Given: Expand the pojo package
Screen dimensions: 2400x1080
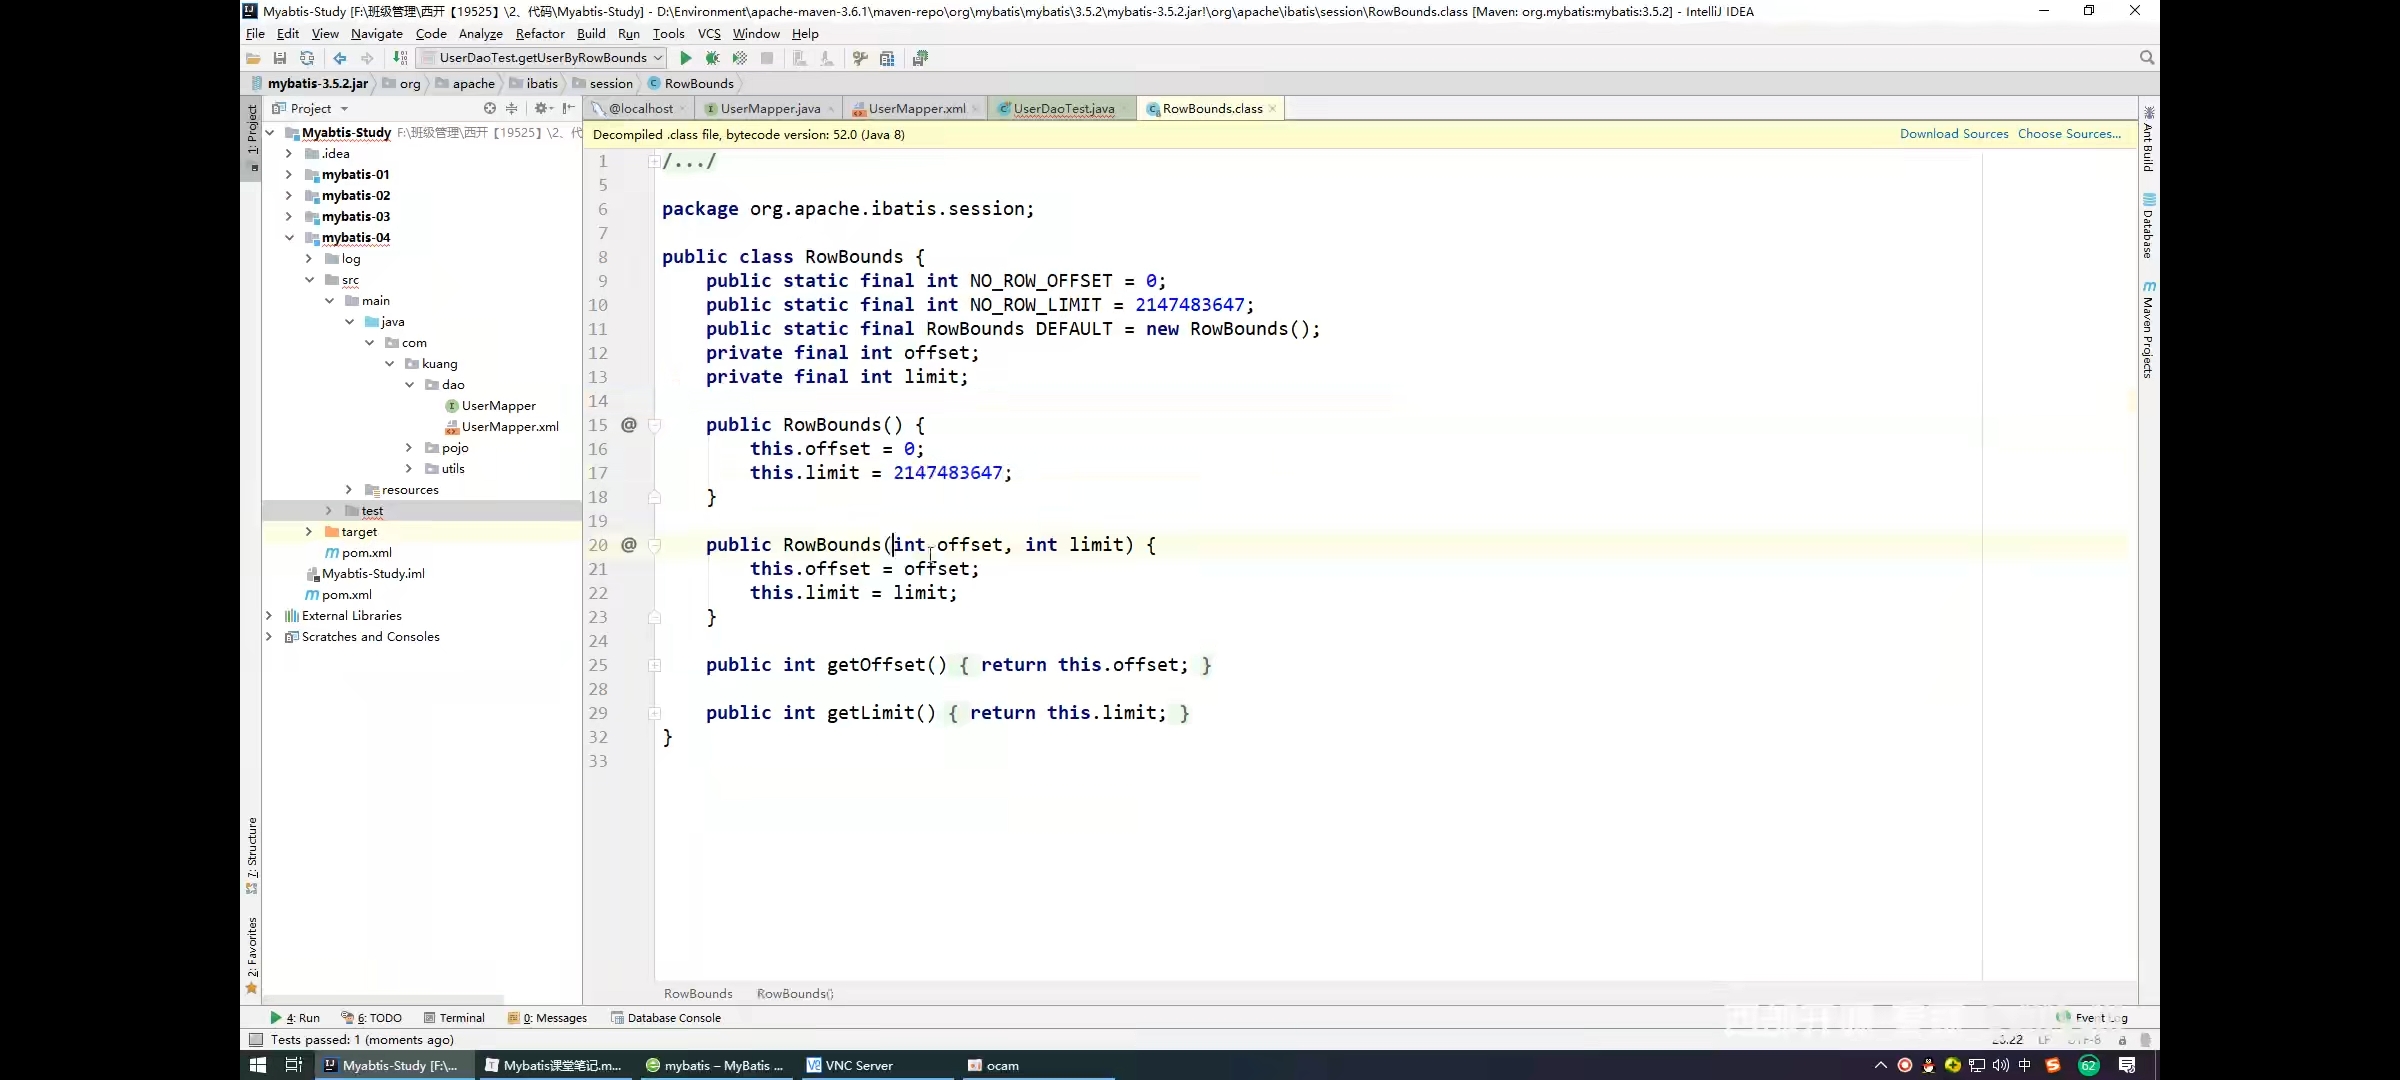Looking at the screenshot, I should [x=409, y=448].
